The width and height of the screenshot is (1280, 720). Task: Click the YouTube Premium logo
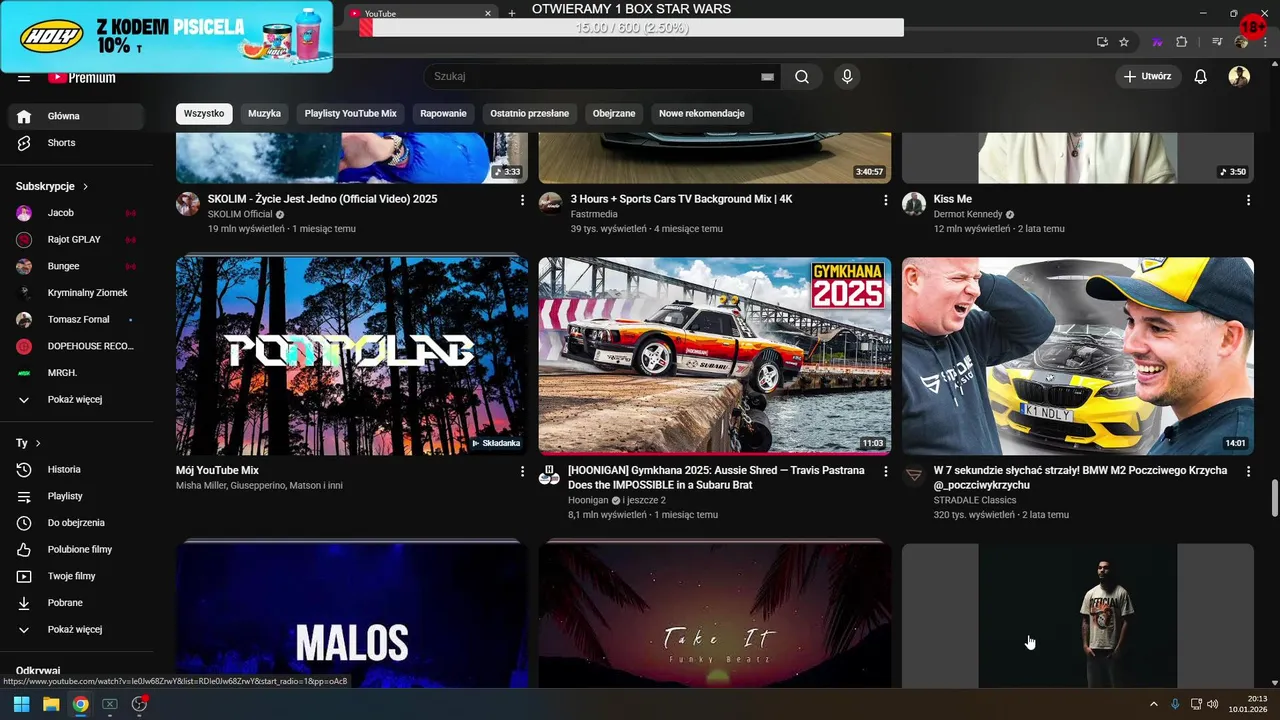pos(81,78)
